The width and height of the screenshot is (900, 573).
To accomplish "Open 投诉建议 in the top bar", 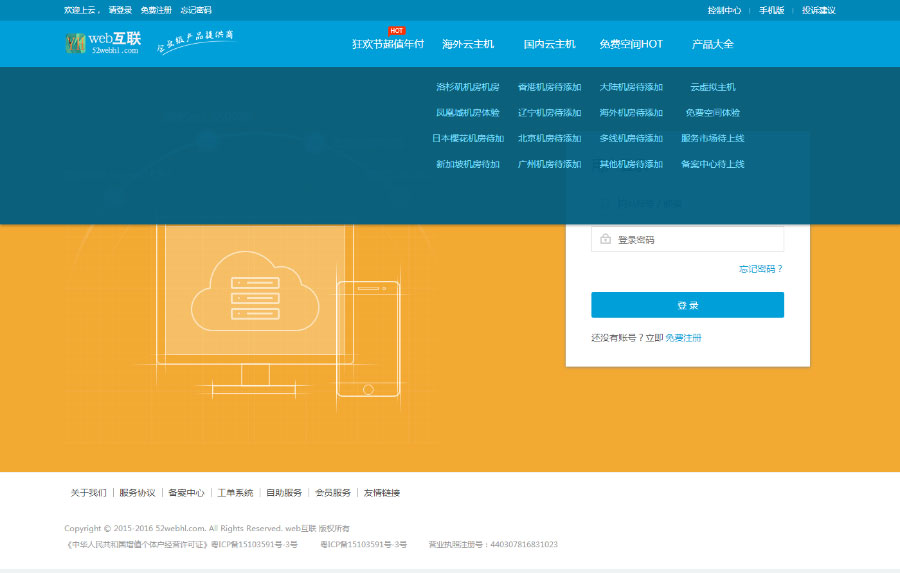I will coord(818,10).
